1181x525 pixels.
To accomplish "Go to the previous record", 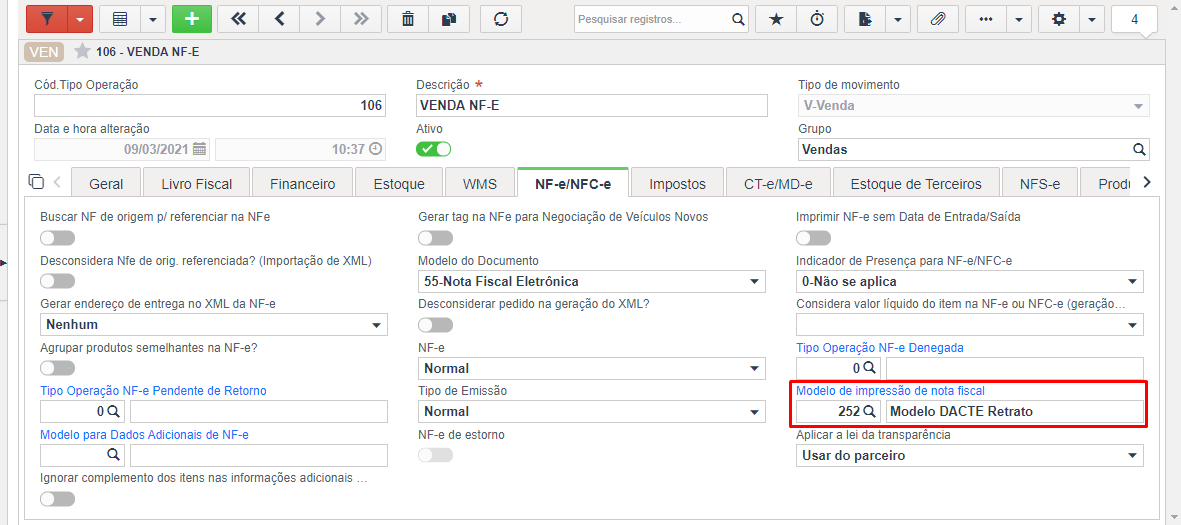I will pyautogui.click(x=279, y=19).
